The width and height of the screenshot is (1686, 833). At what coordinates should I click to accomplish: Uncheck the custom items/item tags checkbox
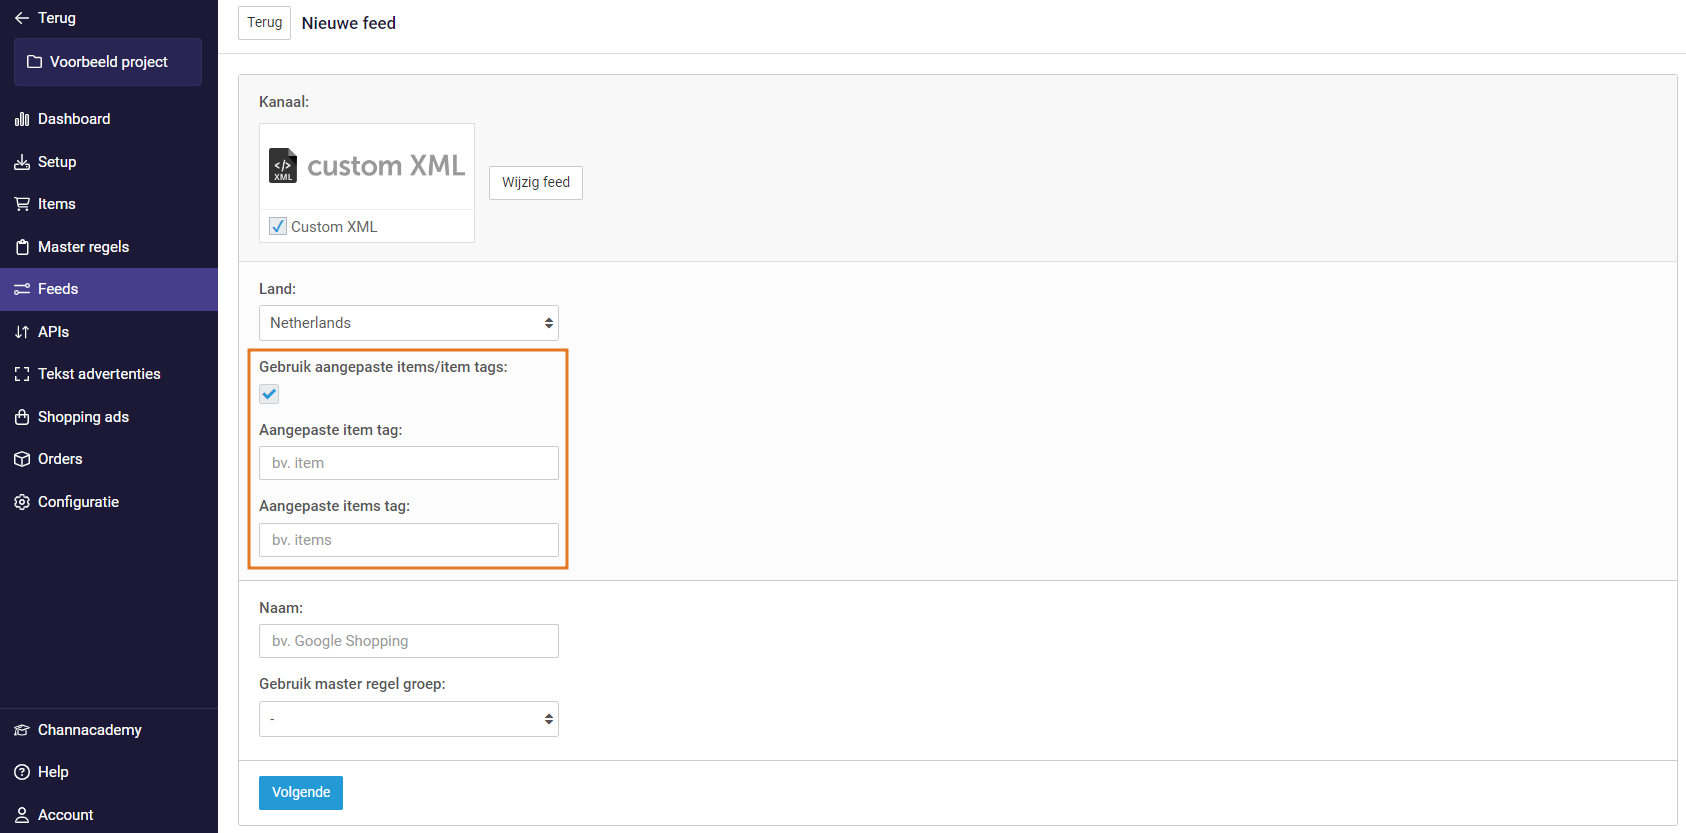pos(269,394)
